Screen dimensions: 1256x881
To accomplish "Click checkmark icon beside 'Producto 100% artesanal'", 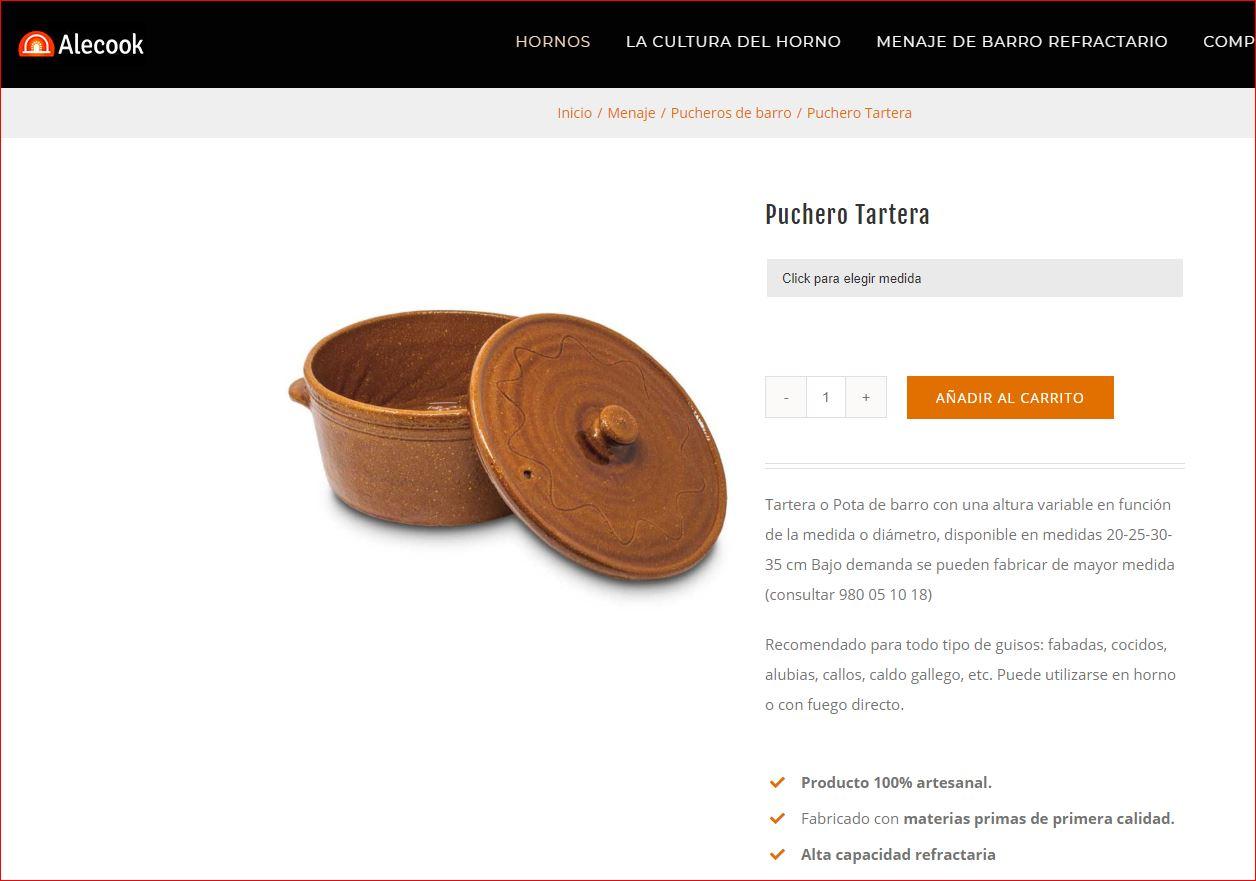I will [x=777, y=782].
